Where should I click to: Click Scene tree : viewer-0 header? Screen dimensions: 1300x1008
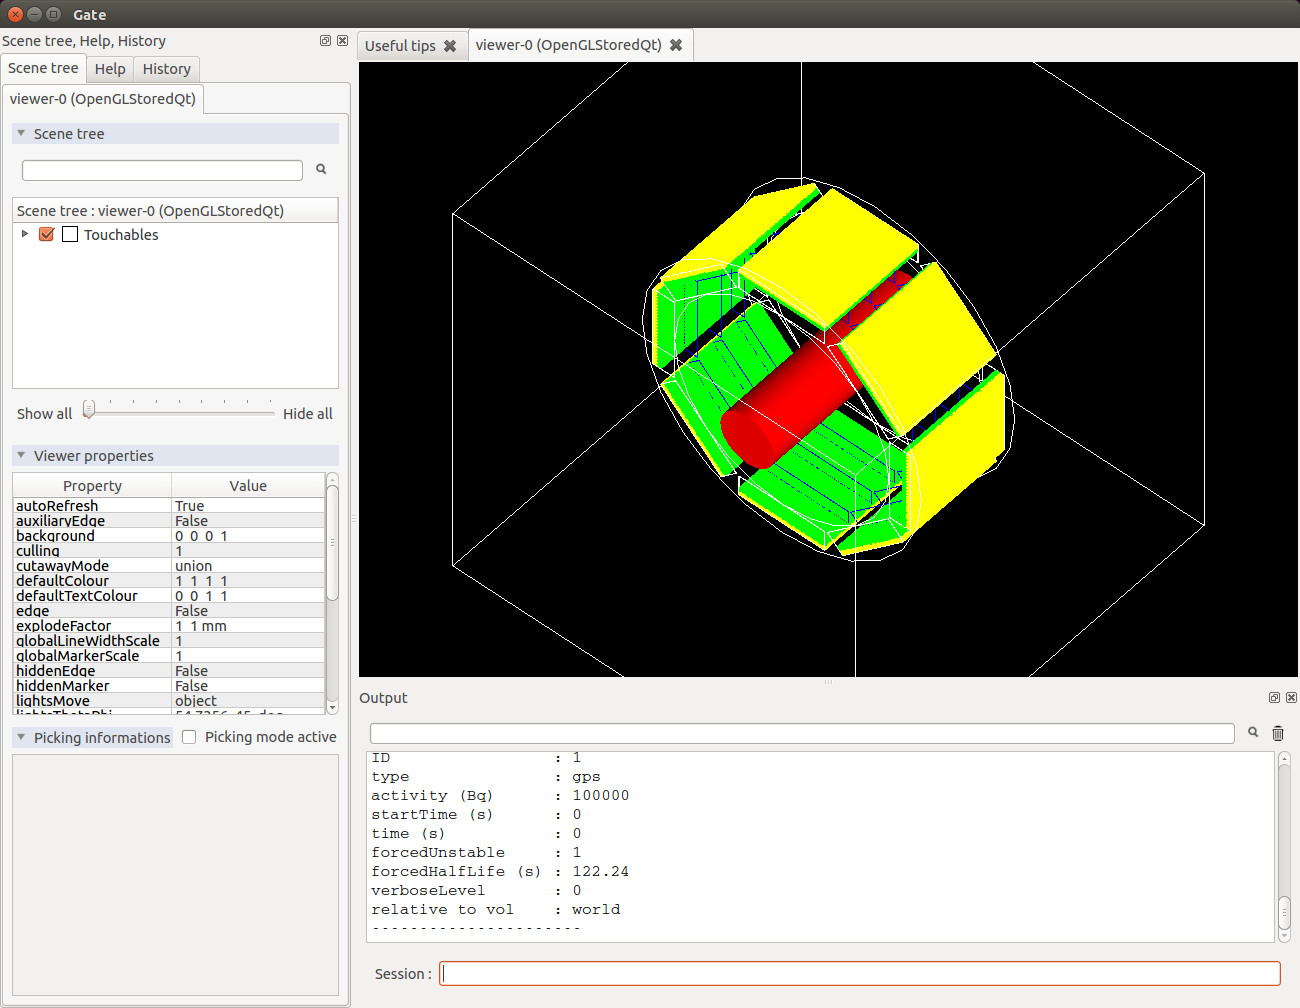click(175, 211)
